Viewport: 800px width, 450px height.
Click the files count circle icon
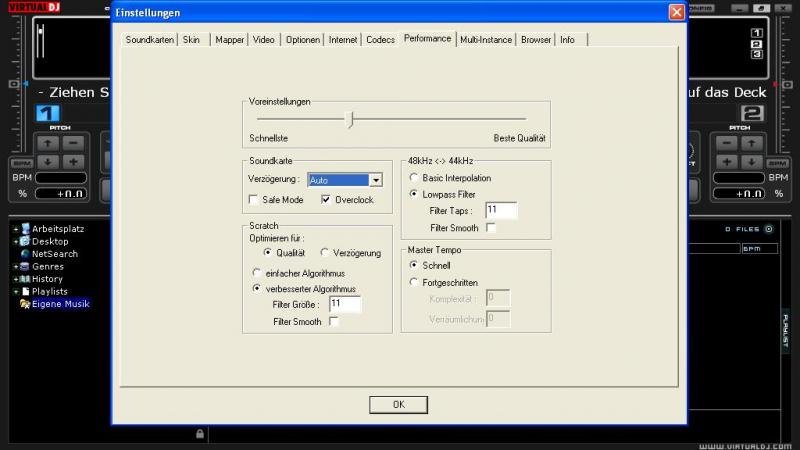(769, 229)
